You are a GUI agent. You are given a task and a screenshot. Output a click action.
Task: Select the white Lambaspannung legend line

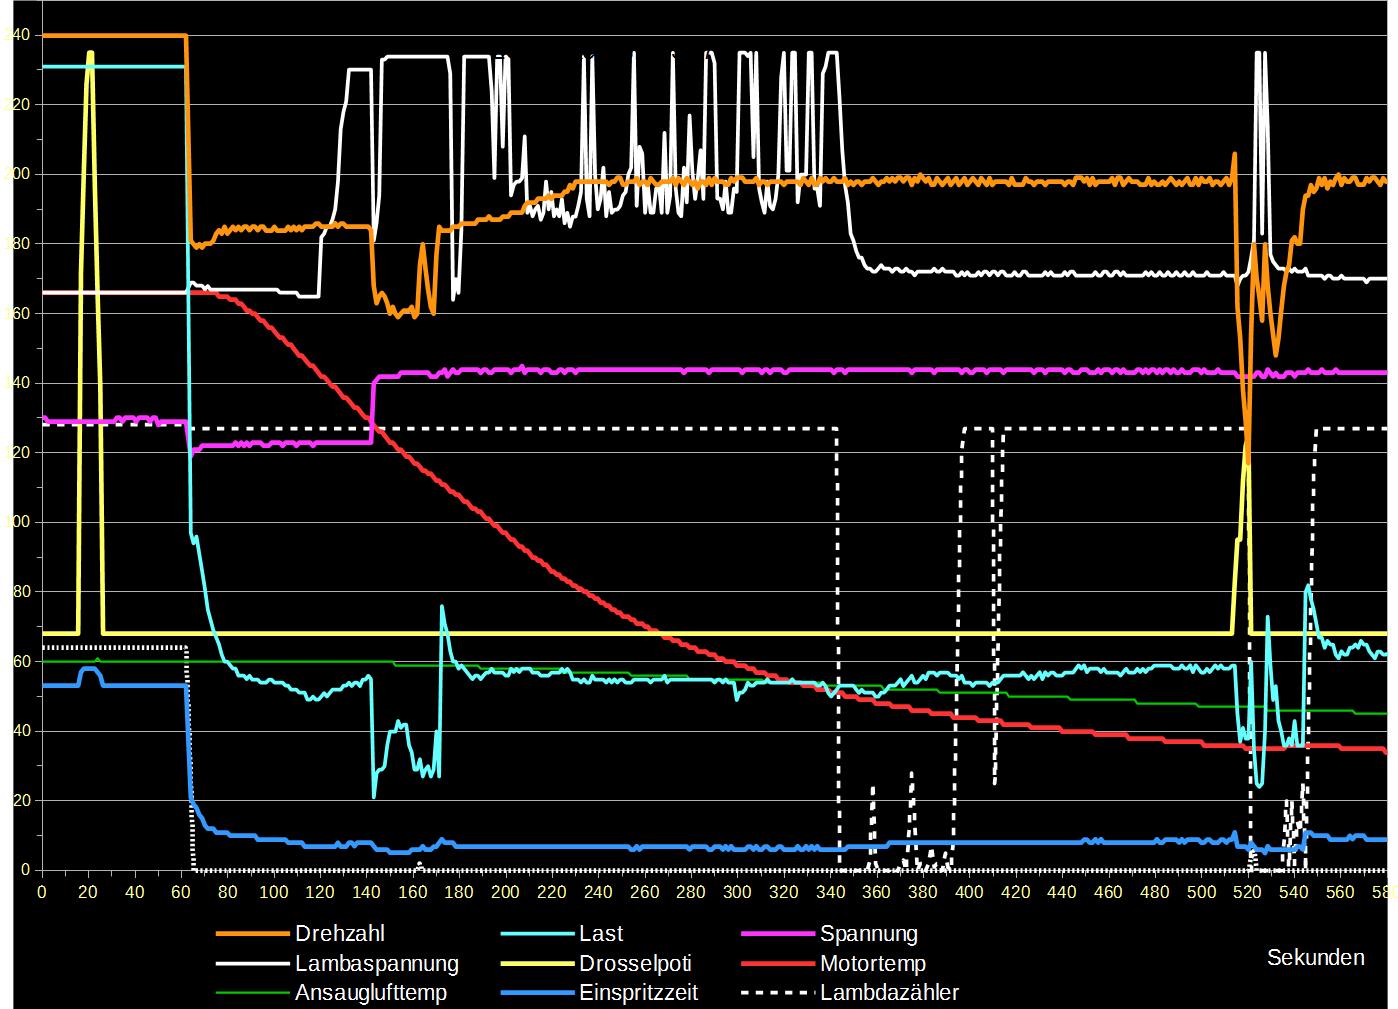pos(251,964)
